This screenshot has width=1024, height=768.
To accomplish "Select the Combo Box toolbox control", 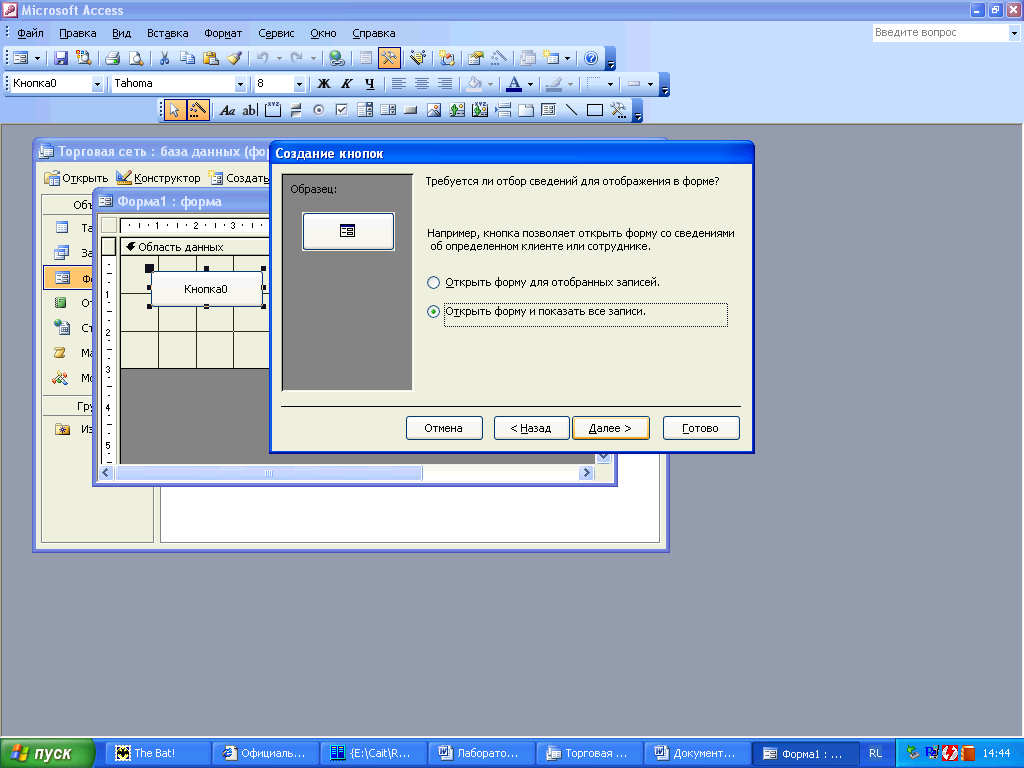I will pyautogui.click(x=365, y=110).
